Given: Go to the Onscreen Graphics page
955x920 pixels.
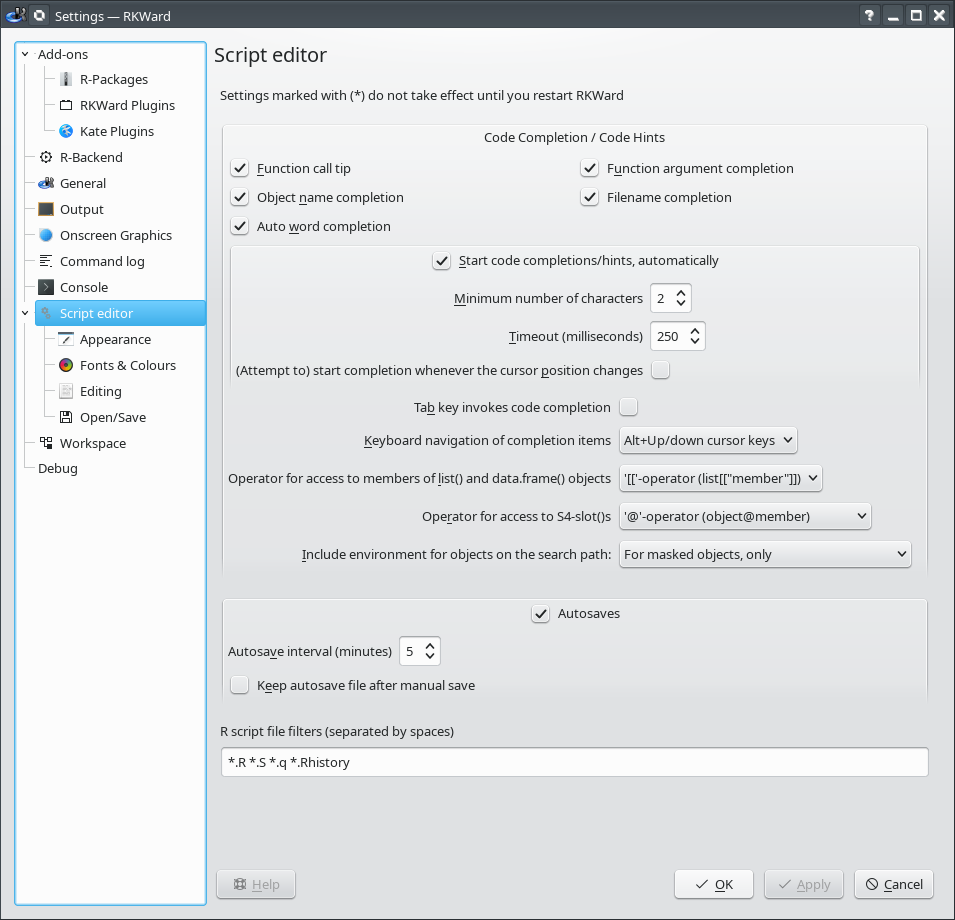Looking at the screenshot, I should coord(116,235).
